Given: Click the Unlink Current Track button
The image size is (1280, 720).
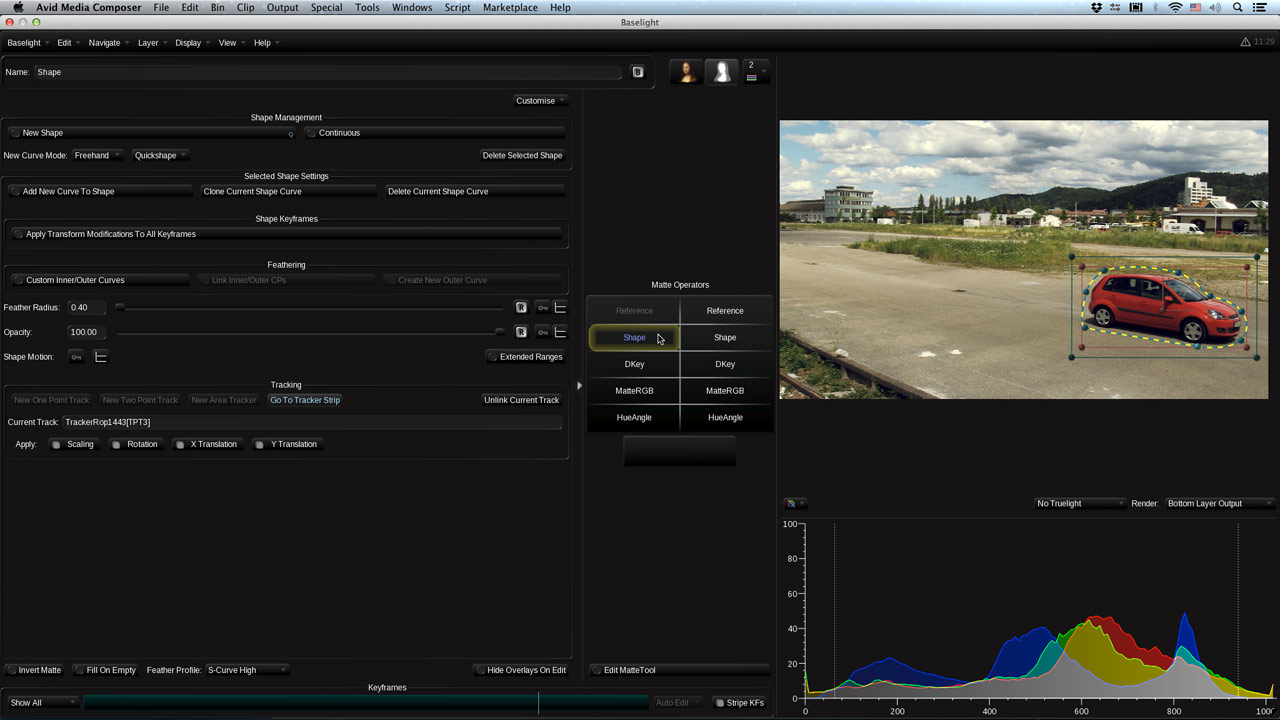Looking at the screenshot, I should click(x=521, y=400).
